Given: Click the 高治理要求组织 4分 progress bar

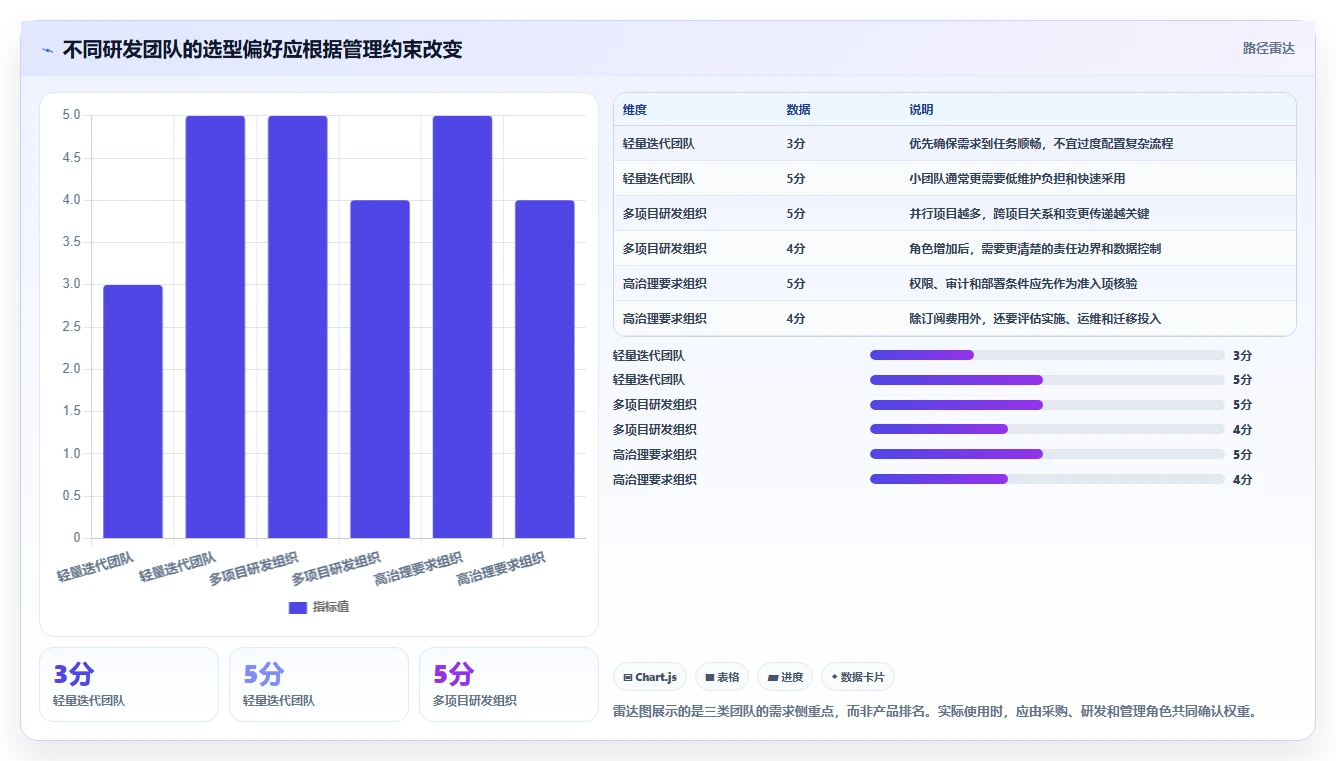Looking at the screenshot, I should click(1047, 479).
